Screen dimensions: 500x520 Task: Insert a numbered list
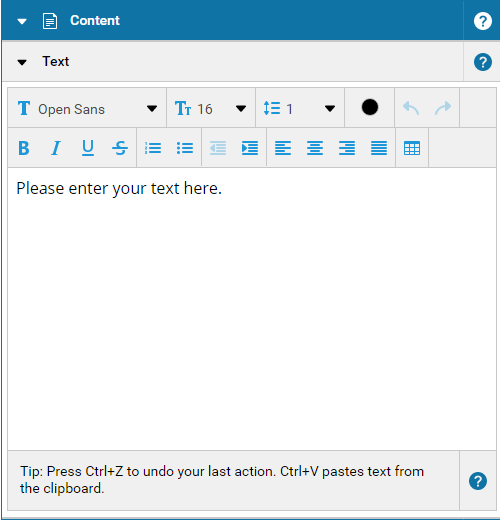[x=153, y=148]
